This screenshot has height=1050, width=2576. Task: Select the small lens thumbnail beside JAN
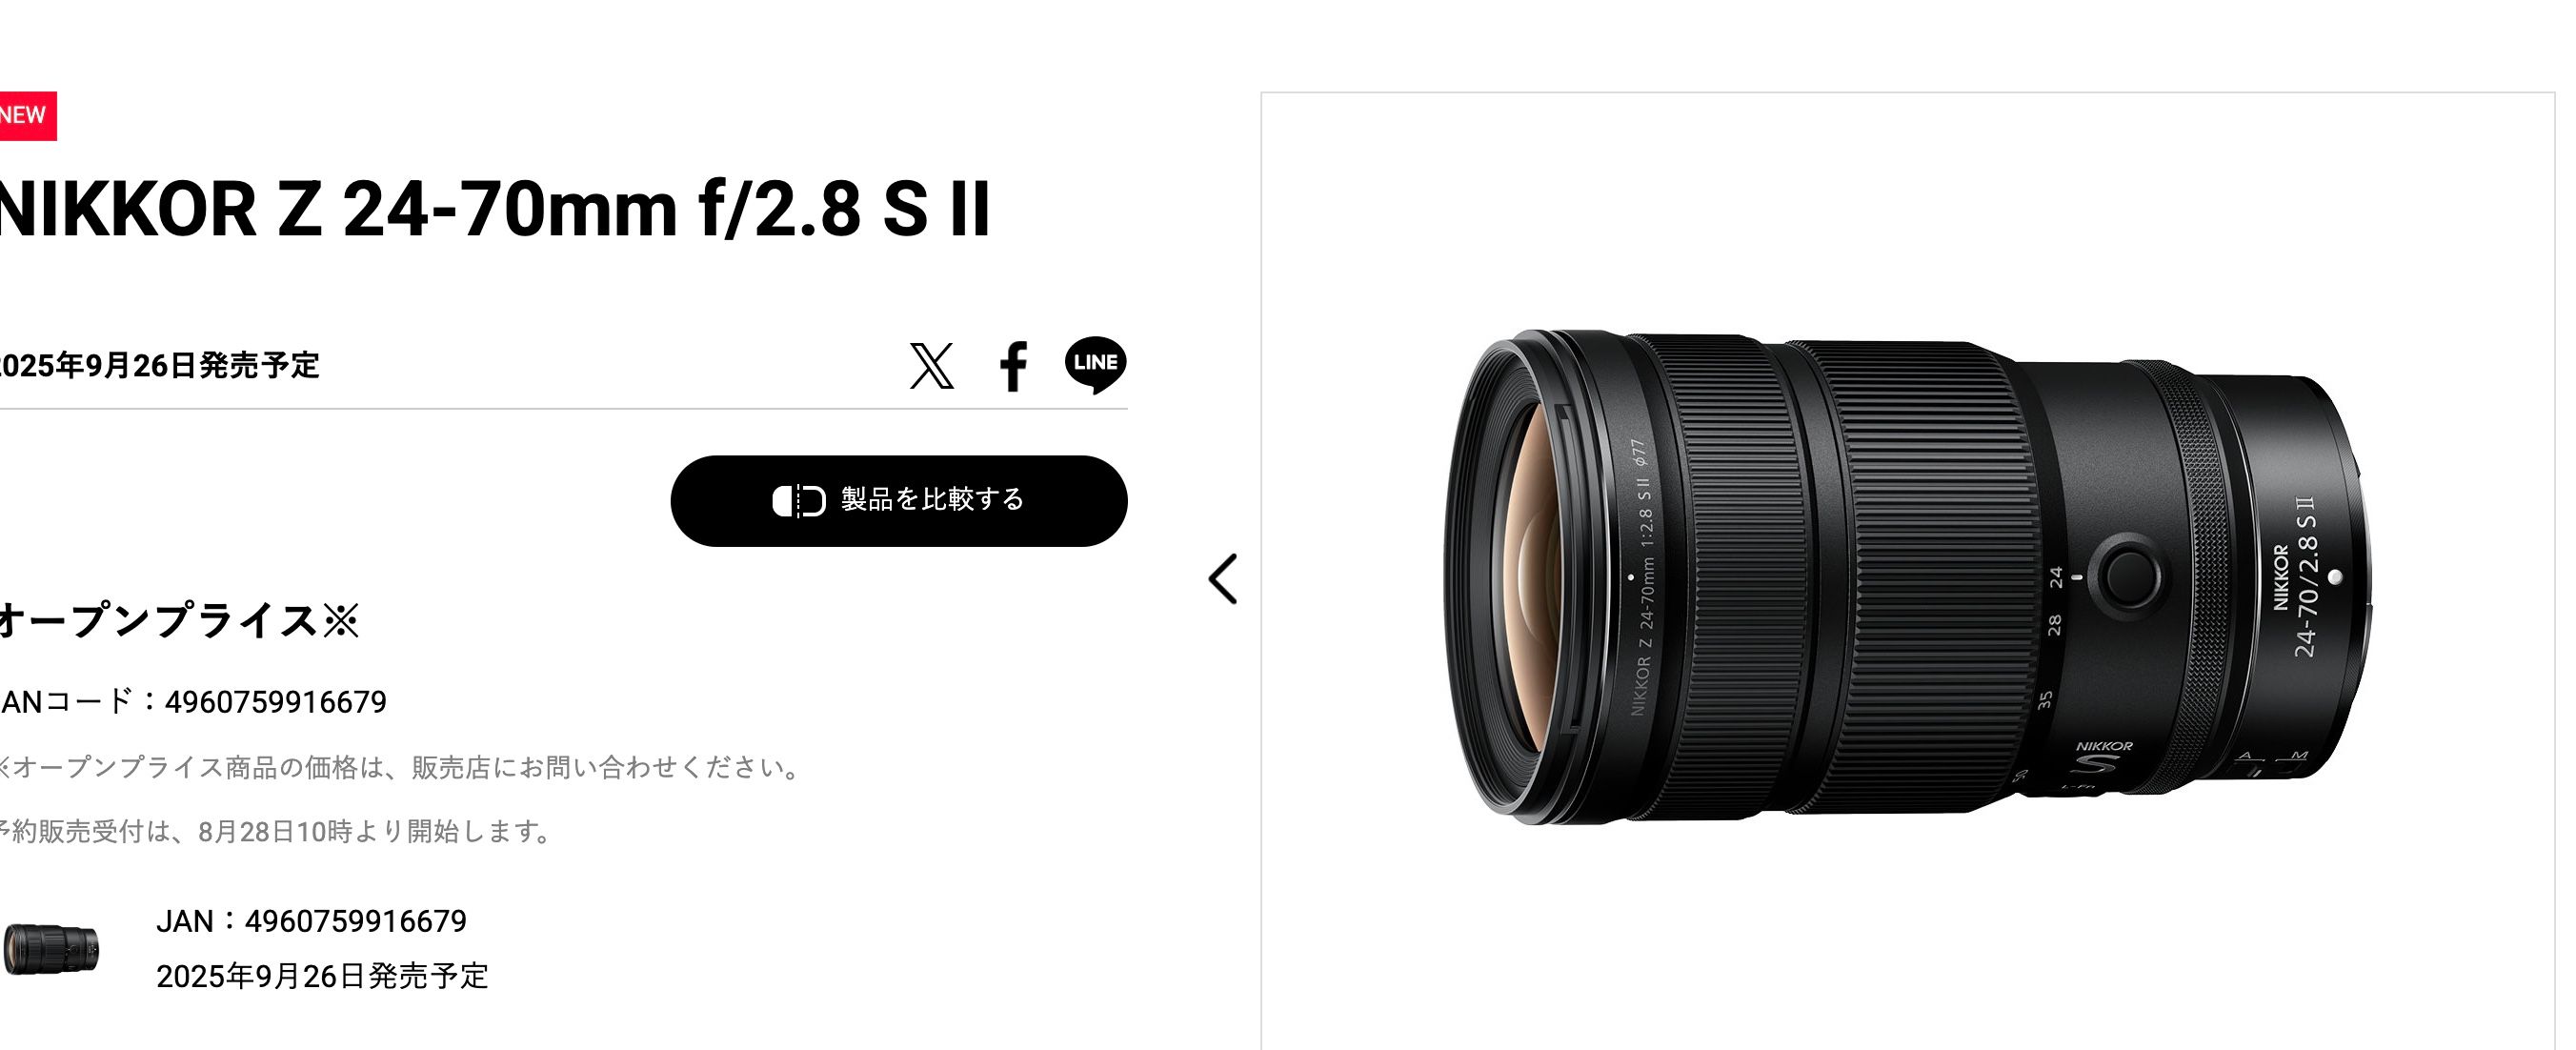click(51, 949)
